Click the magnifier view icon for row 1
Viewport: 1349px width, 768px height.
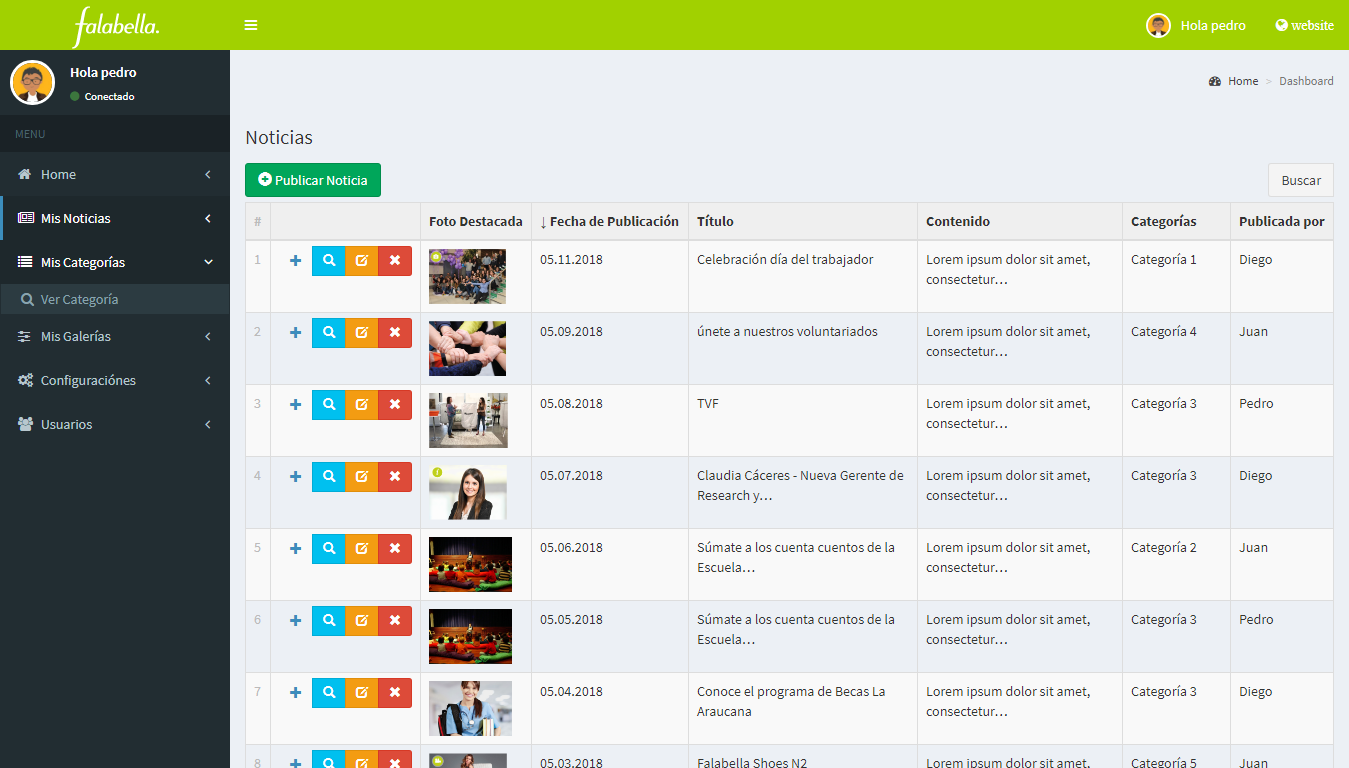click(328, 260)
